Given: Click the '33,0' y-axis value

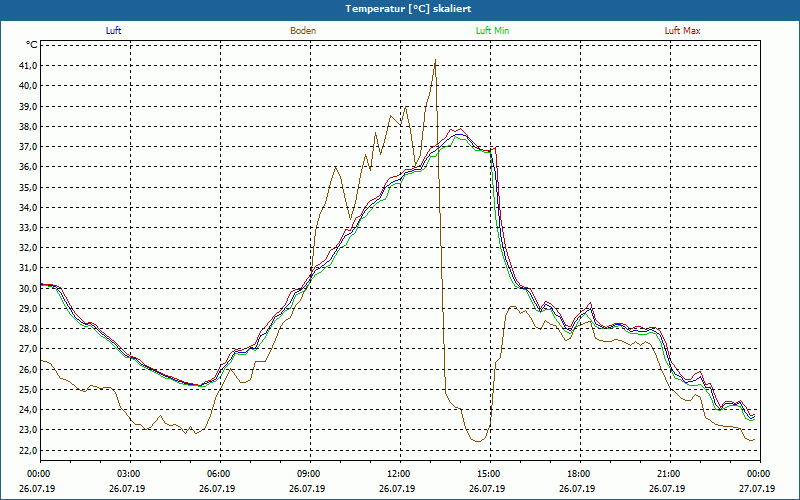Looking at the screenshot, I should coord(29,228).
